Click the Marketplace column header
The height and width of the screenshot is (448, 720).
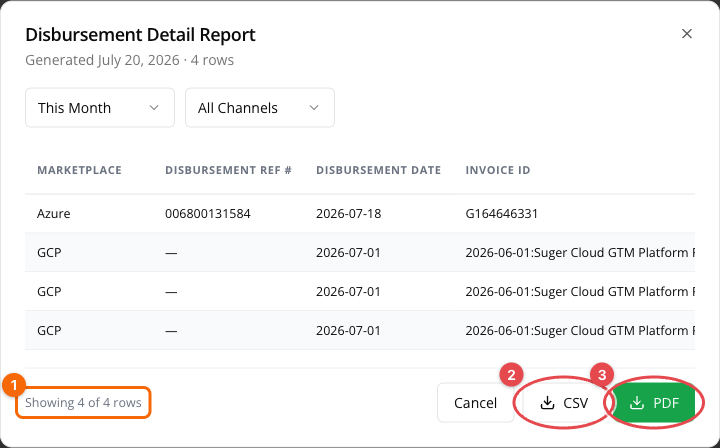[x=79, y=170]
